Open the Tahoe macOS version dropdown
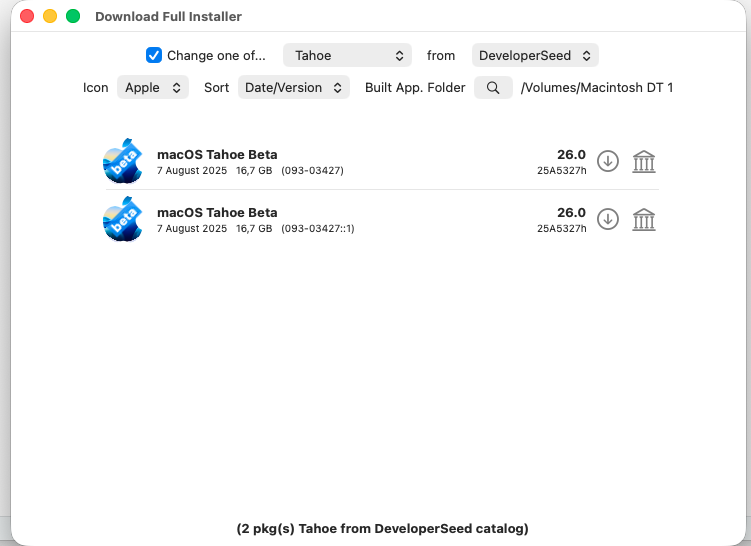 (347, 55)
